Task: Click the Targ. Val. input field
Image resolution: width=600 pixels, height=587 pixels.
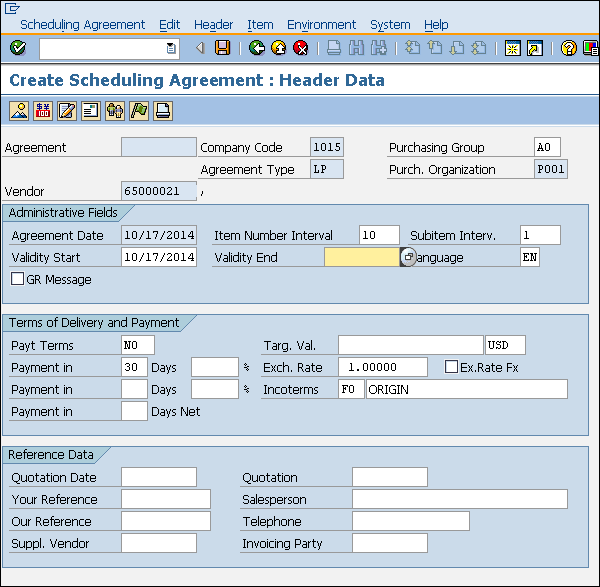Action: point(410,346)
